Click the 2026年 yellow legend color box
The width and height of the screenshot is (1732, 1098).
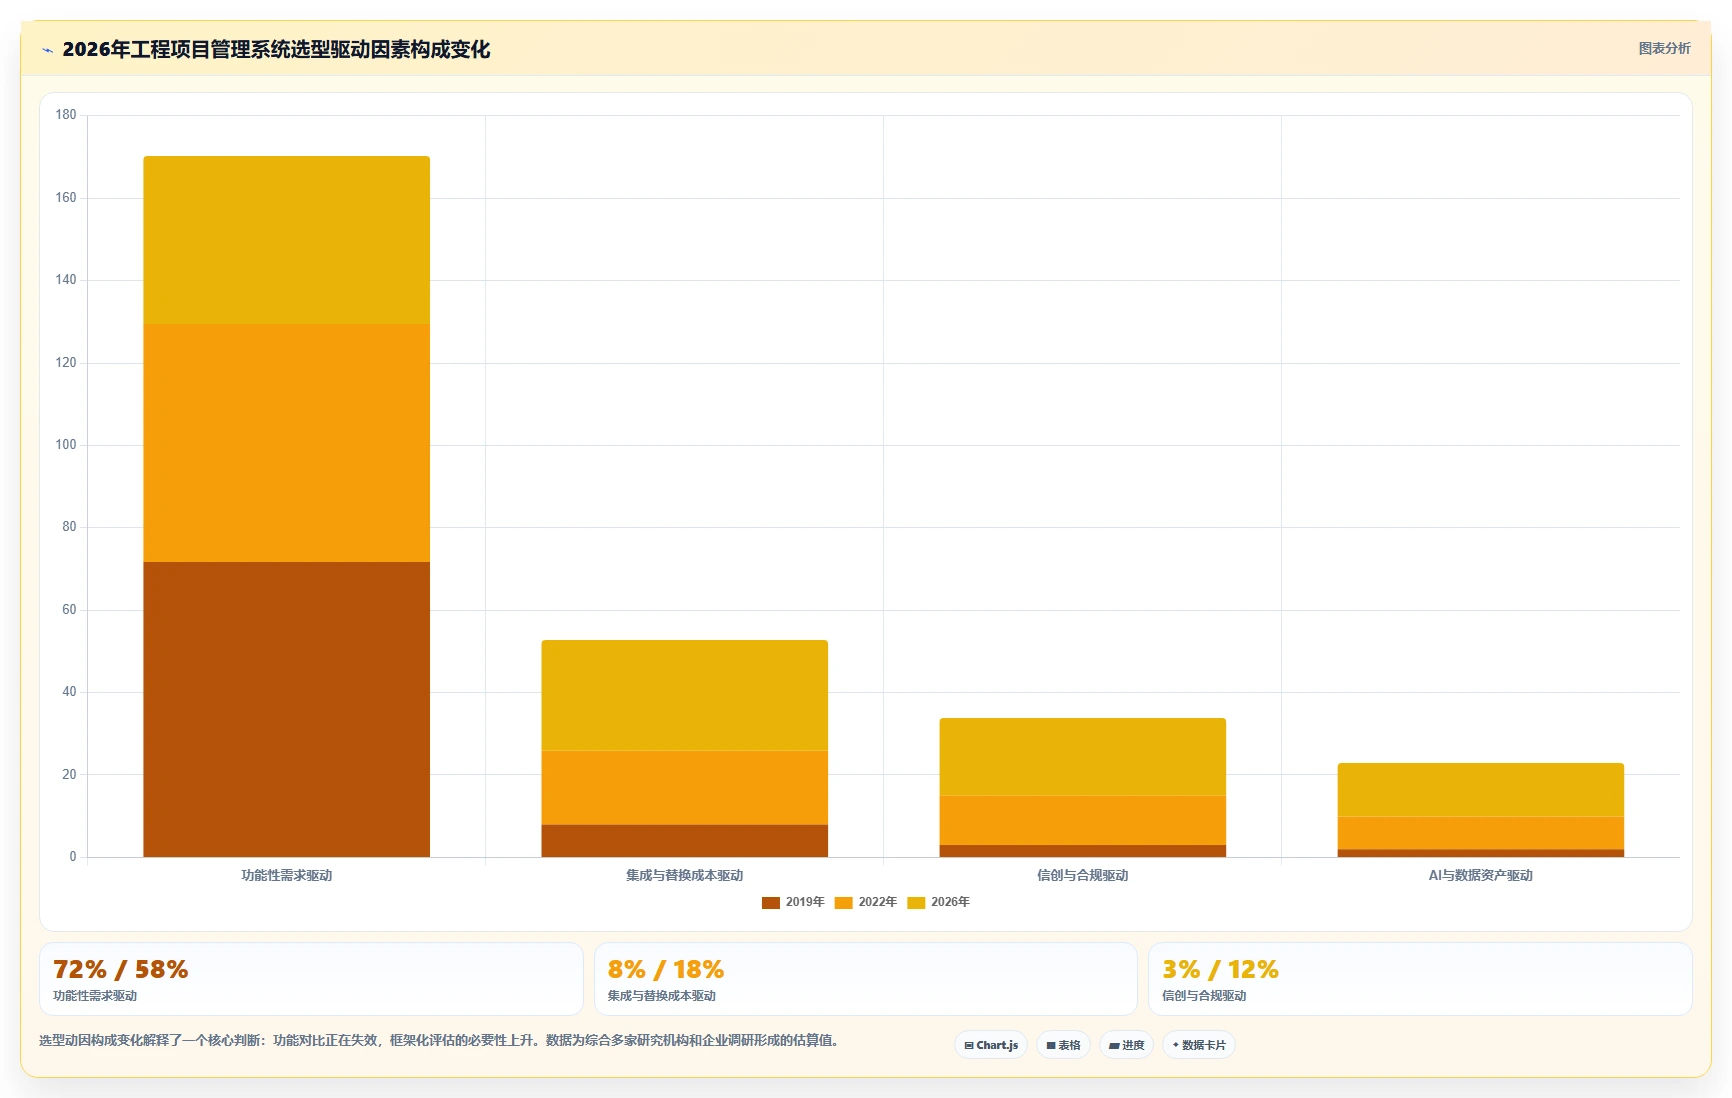click(917, 903)
